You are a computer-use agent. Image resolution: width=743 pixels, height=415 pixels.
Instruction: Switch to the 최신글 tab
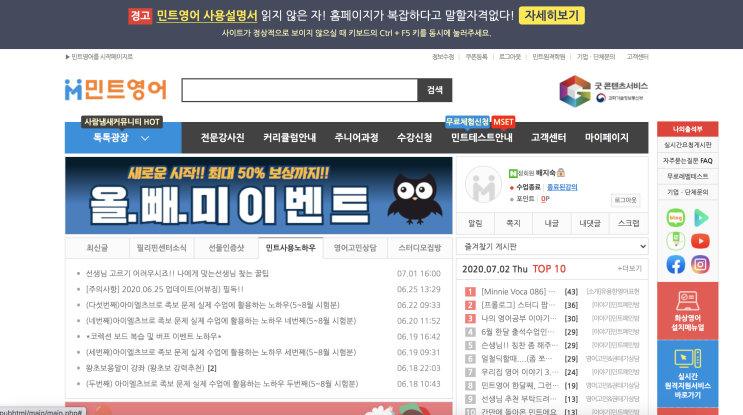pyautogui.click(x=97, y=248)
